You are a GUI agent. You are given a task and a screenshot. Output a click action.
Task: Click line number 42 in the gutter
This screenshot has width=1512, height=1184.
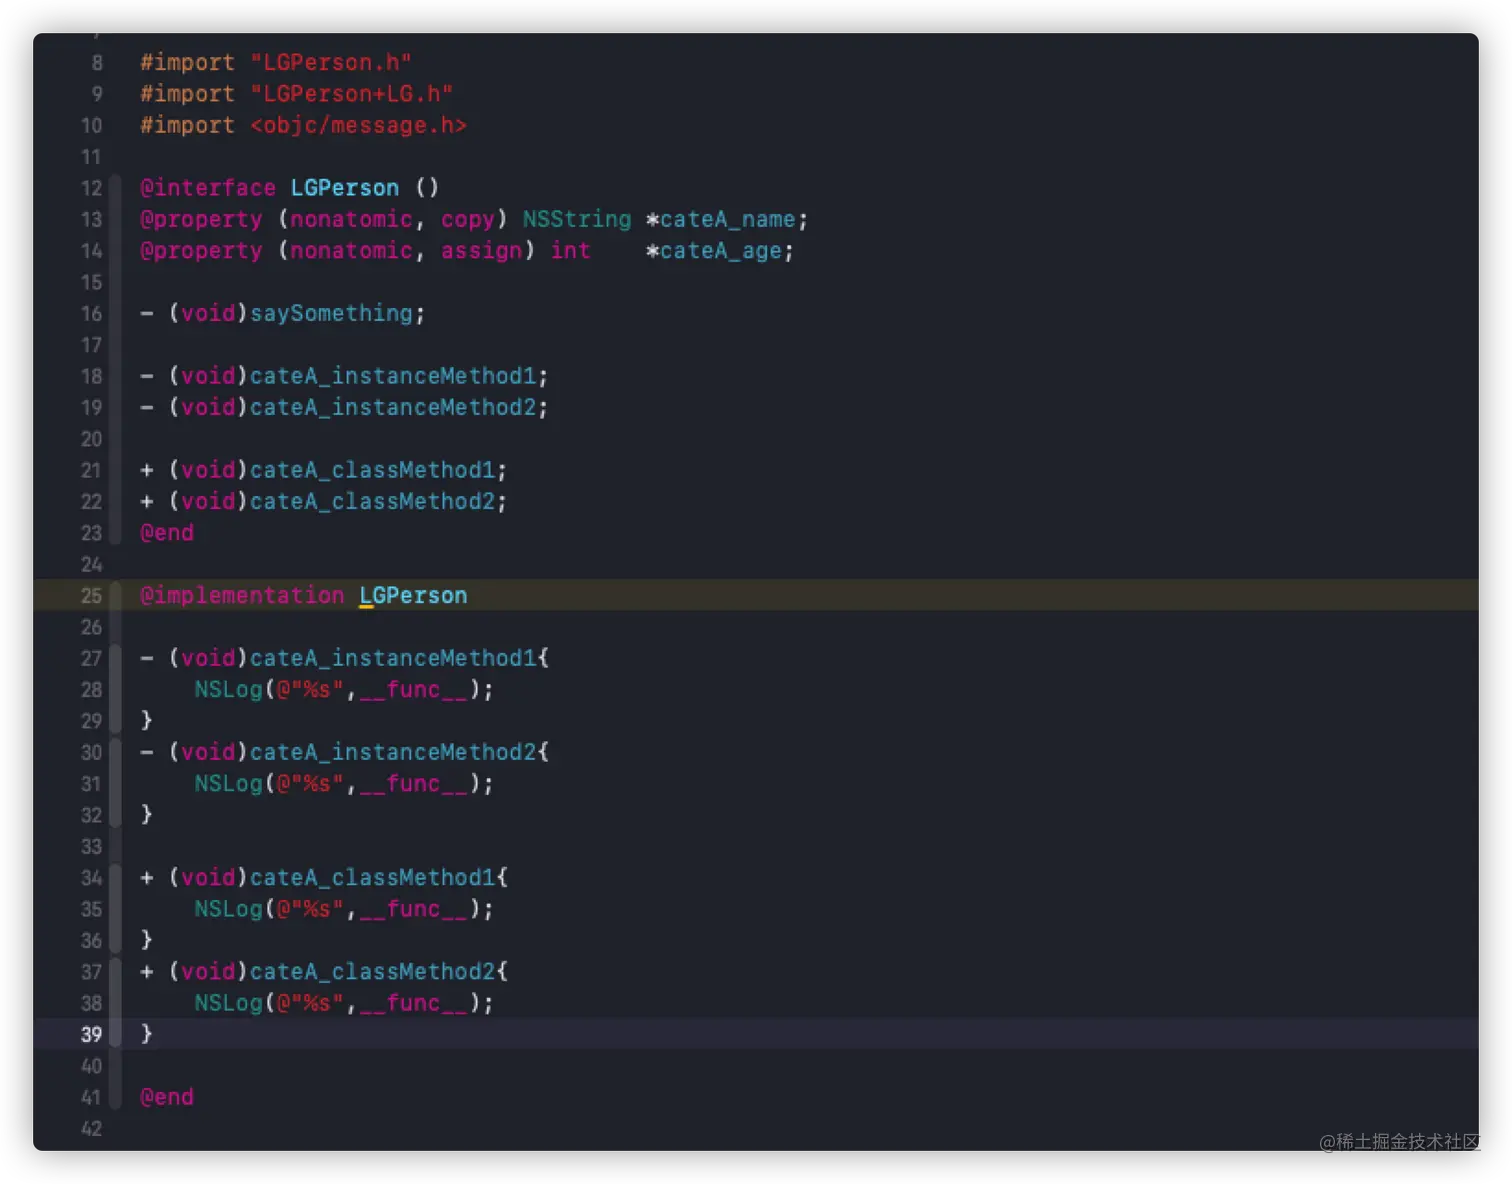[x=91, y=1129]
